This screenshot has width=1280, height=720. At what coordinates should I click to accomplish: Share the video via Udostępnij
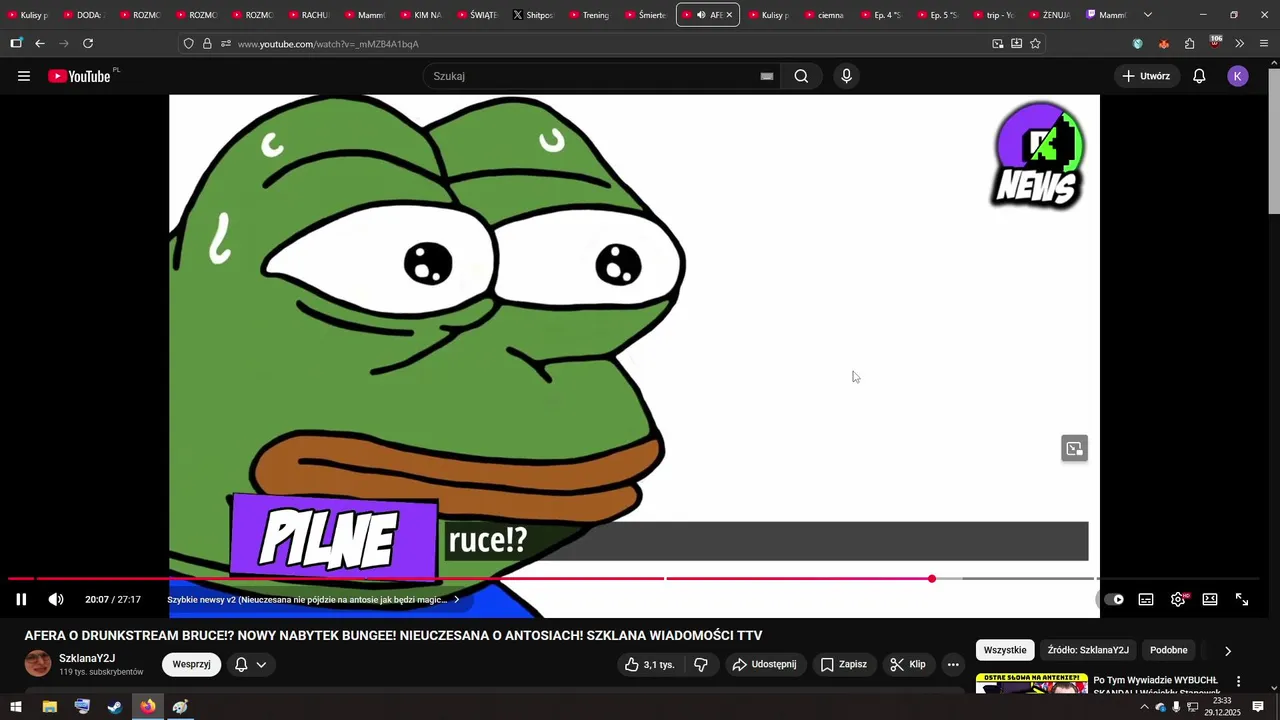764,664
